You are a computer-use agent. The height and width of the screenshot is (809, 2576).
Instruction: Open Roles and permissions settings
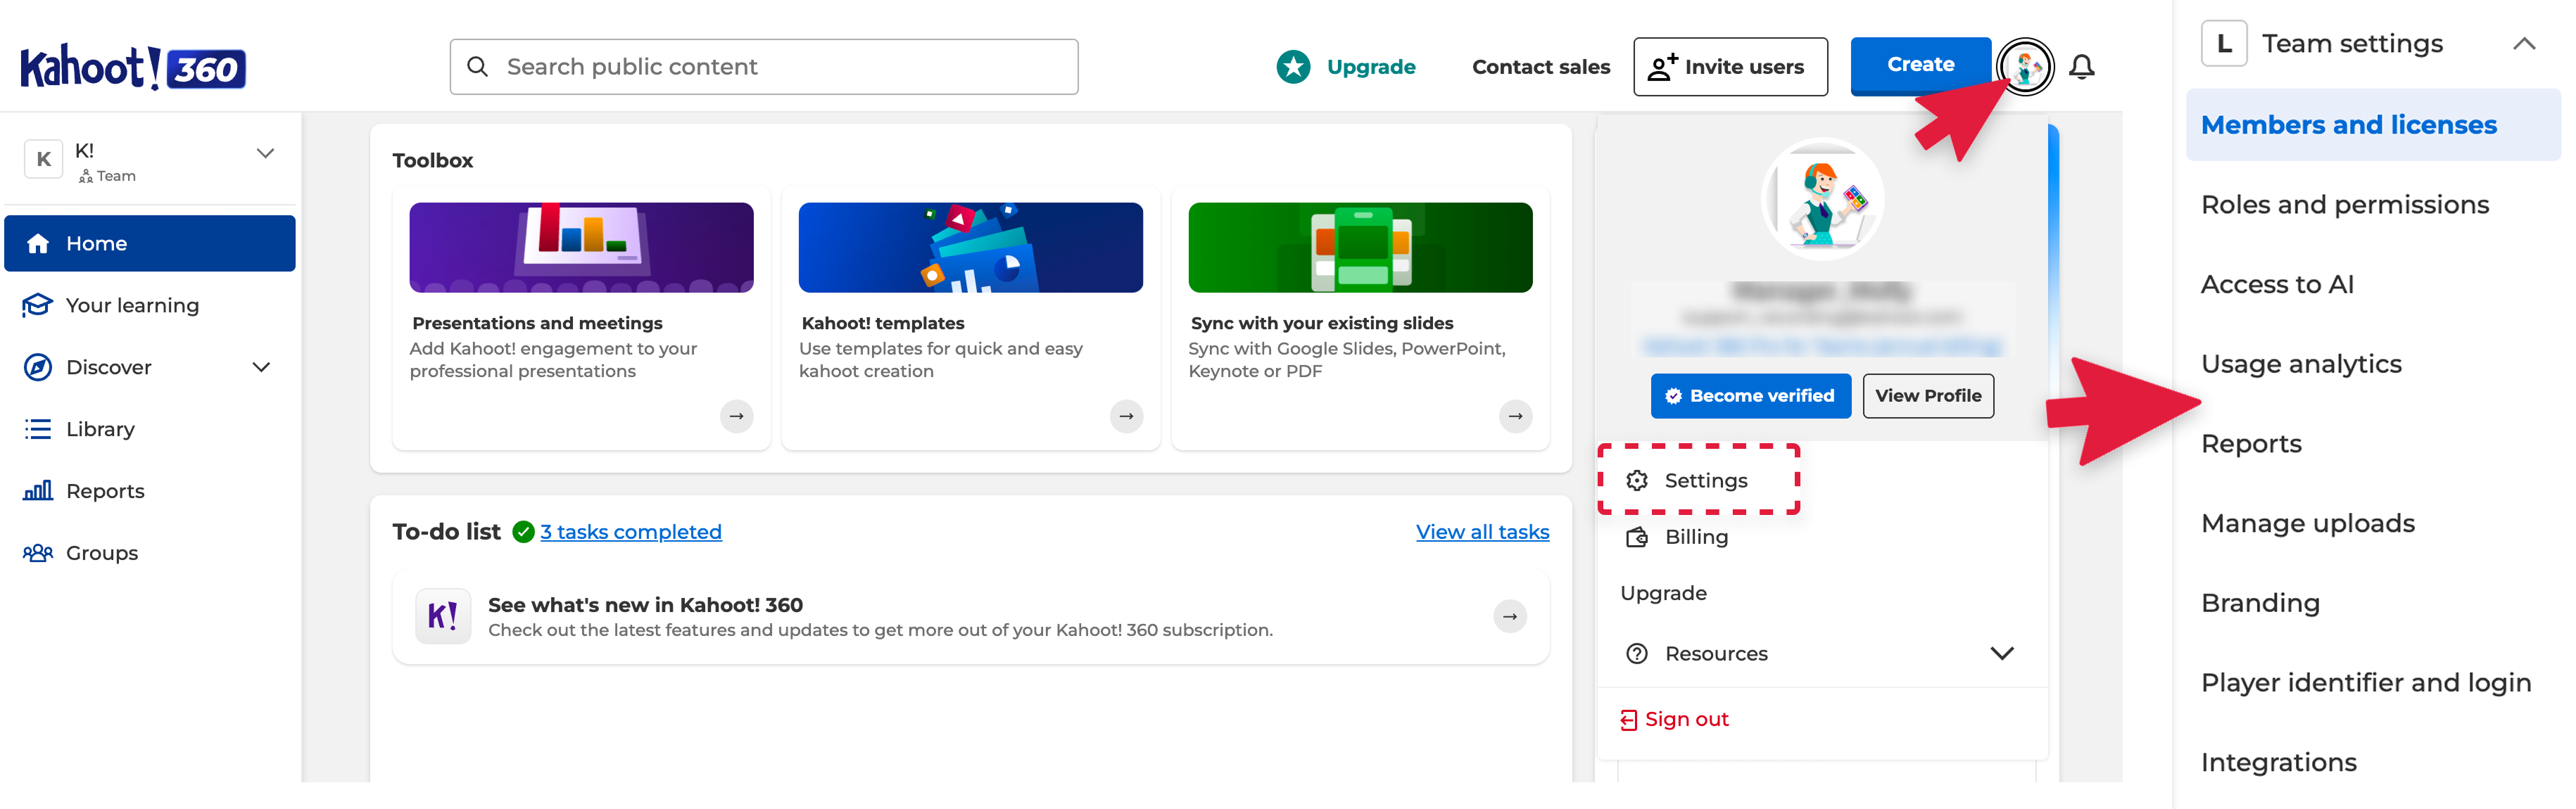(2344, 205)
